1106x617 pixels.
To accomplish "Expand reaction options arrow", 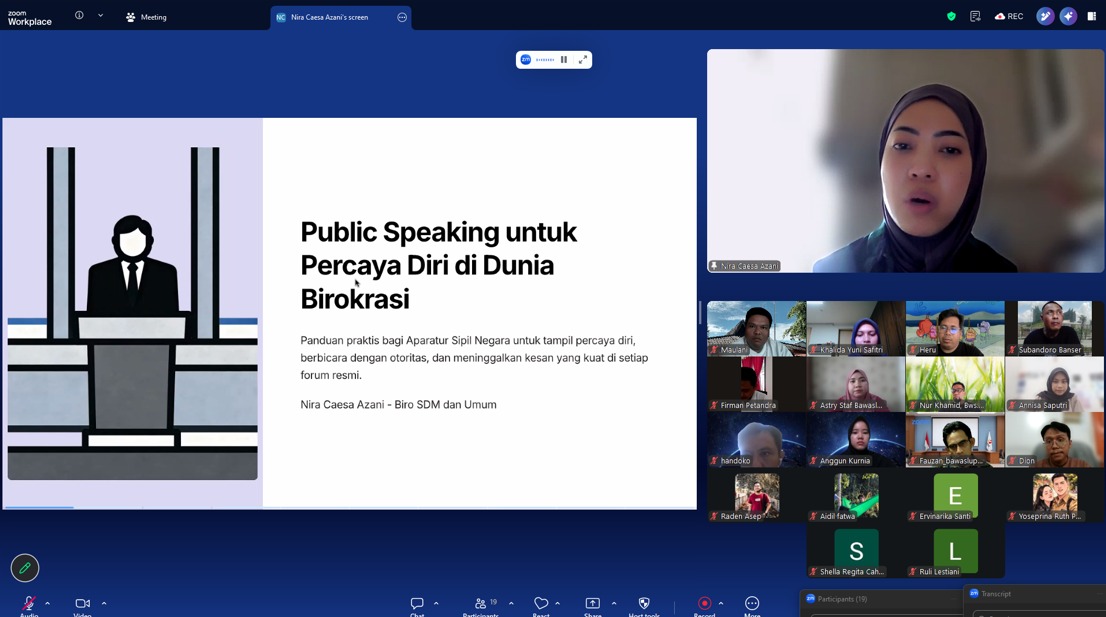I will click(557, 604).
